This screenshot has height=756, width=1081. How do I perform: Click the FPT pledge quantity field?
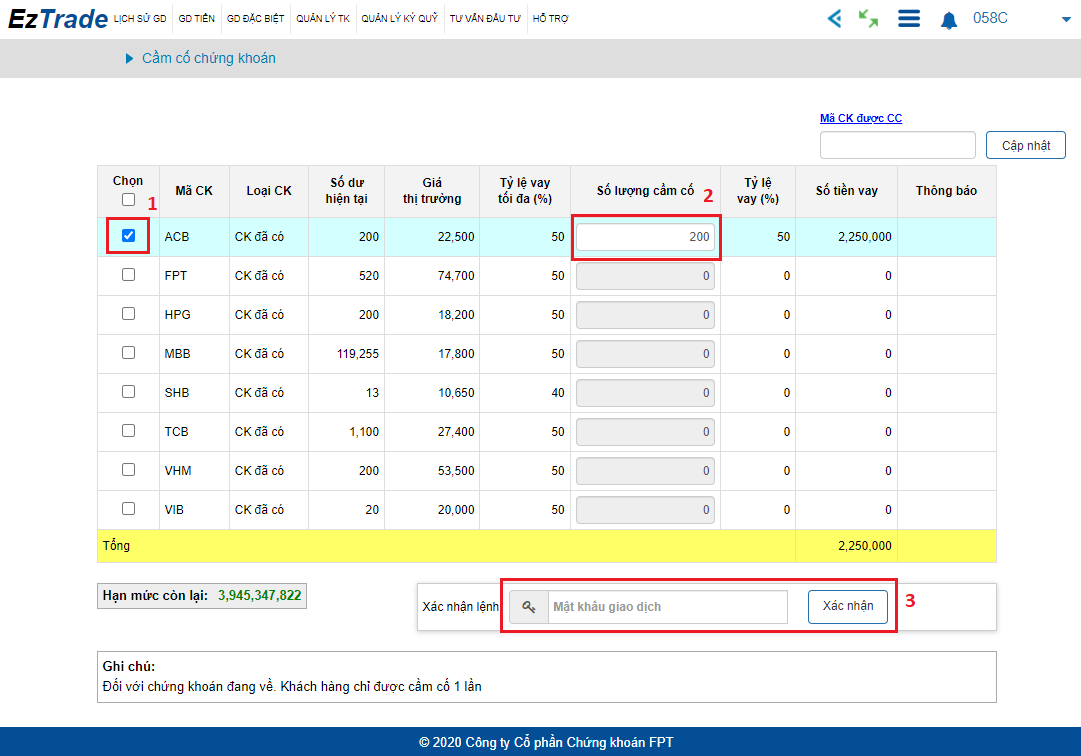[x=645, y=276]
